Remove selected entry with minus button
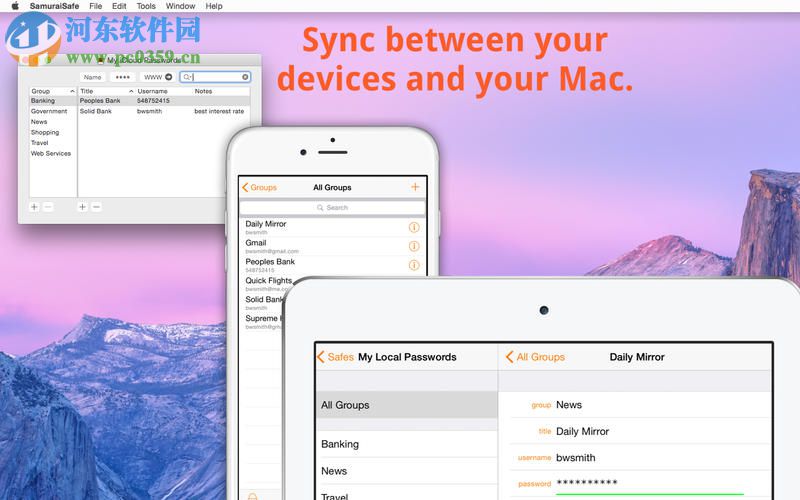This screenshot has width=800, height=500. coord(96,207)
